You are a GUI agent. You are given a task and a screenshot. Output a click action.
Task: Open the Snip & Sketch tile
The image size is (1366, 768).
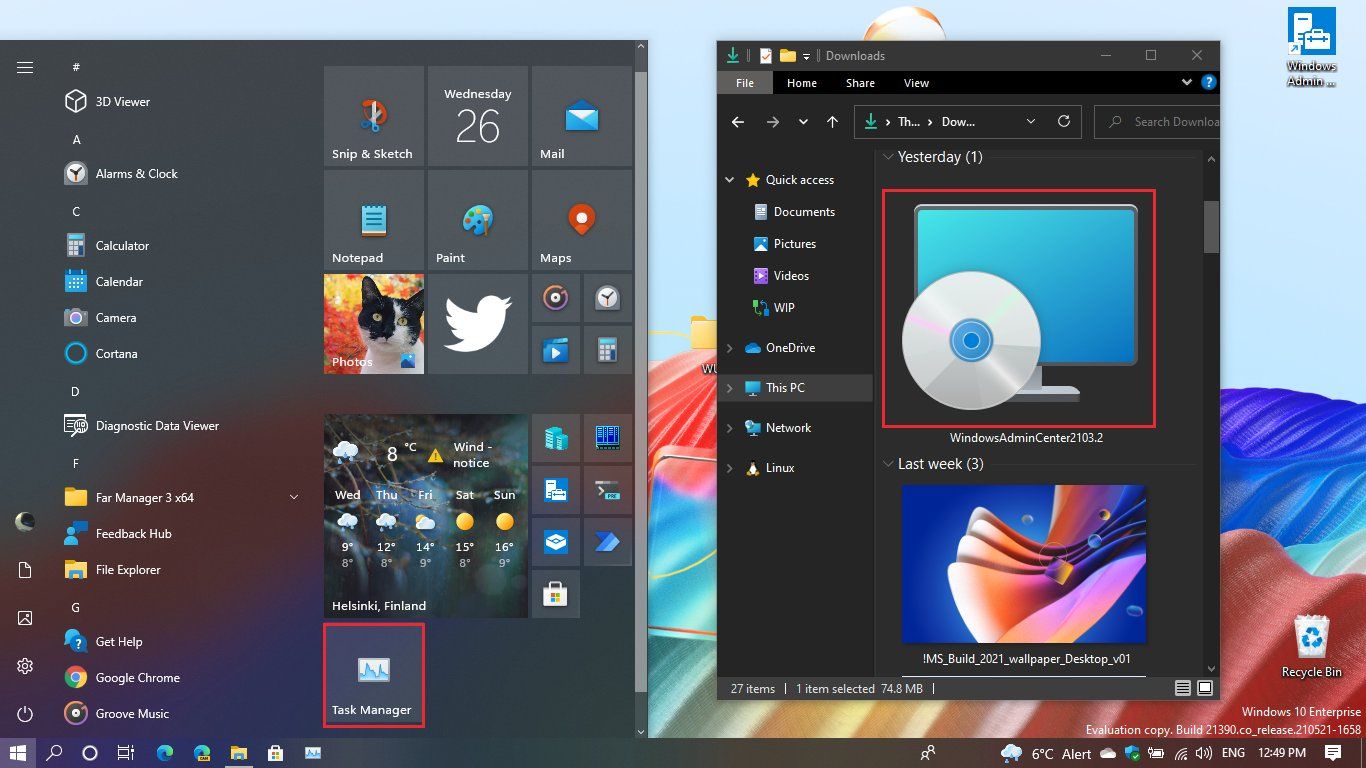[x=374, y=116]
